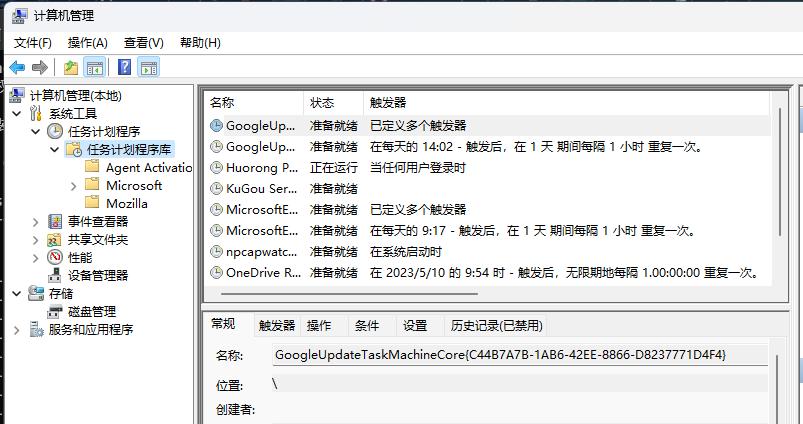The width and height of the screenshot is (803, 424).
Task: Click the Agent Activation folder icon
Action: 92,167
